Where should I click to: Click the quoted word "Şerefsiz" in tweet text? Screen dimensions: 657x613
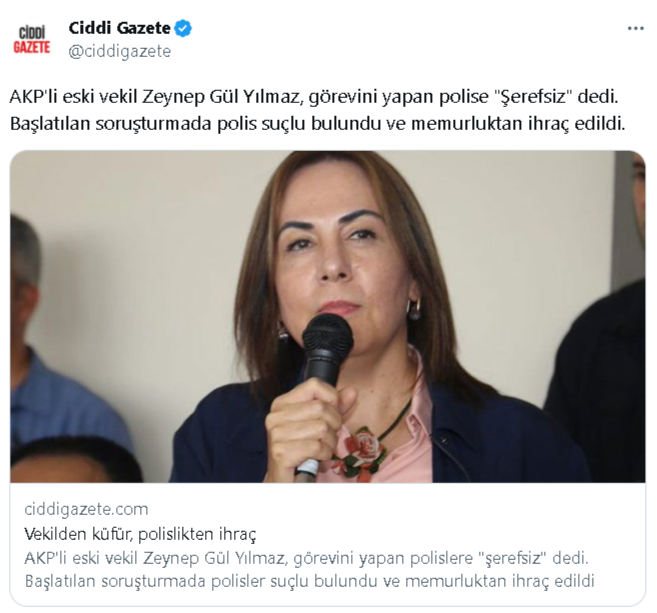pos(533,97)
